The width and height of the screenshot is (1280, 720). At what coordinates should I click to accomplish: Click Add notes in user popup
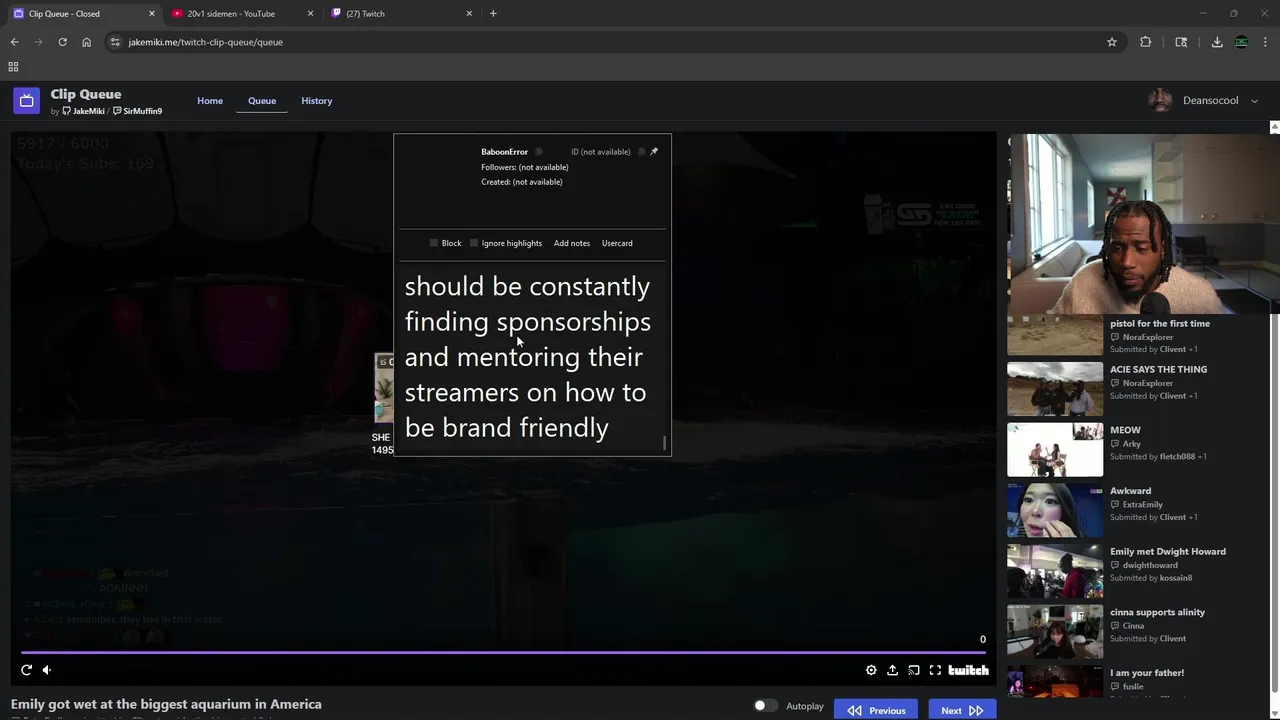(572, 243)
